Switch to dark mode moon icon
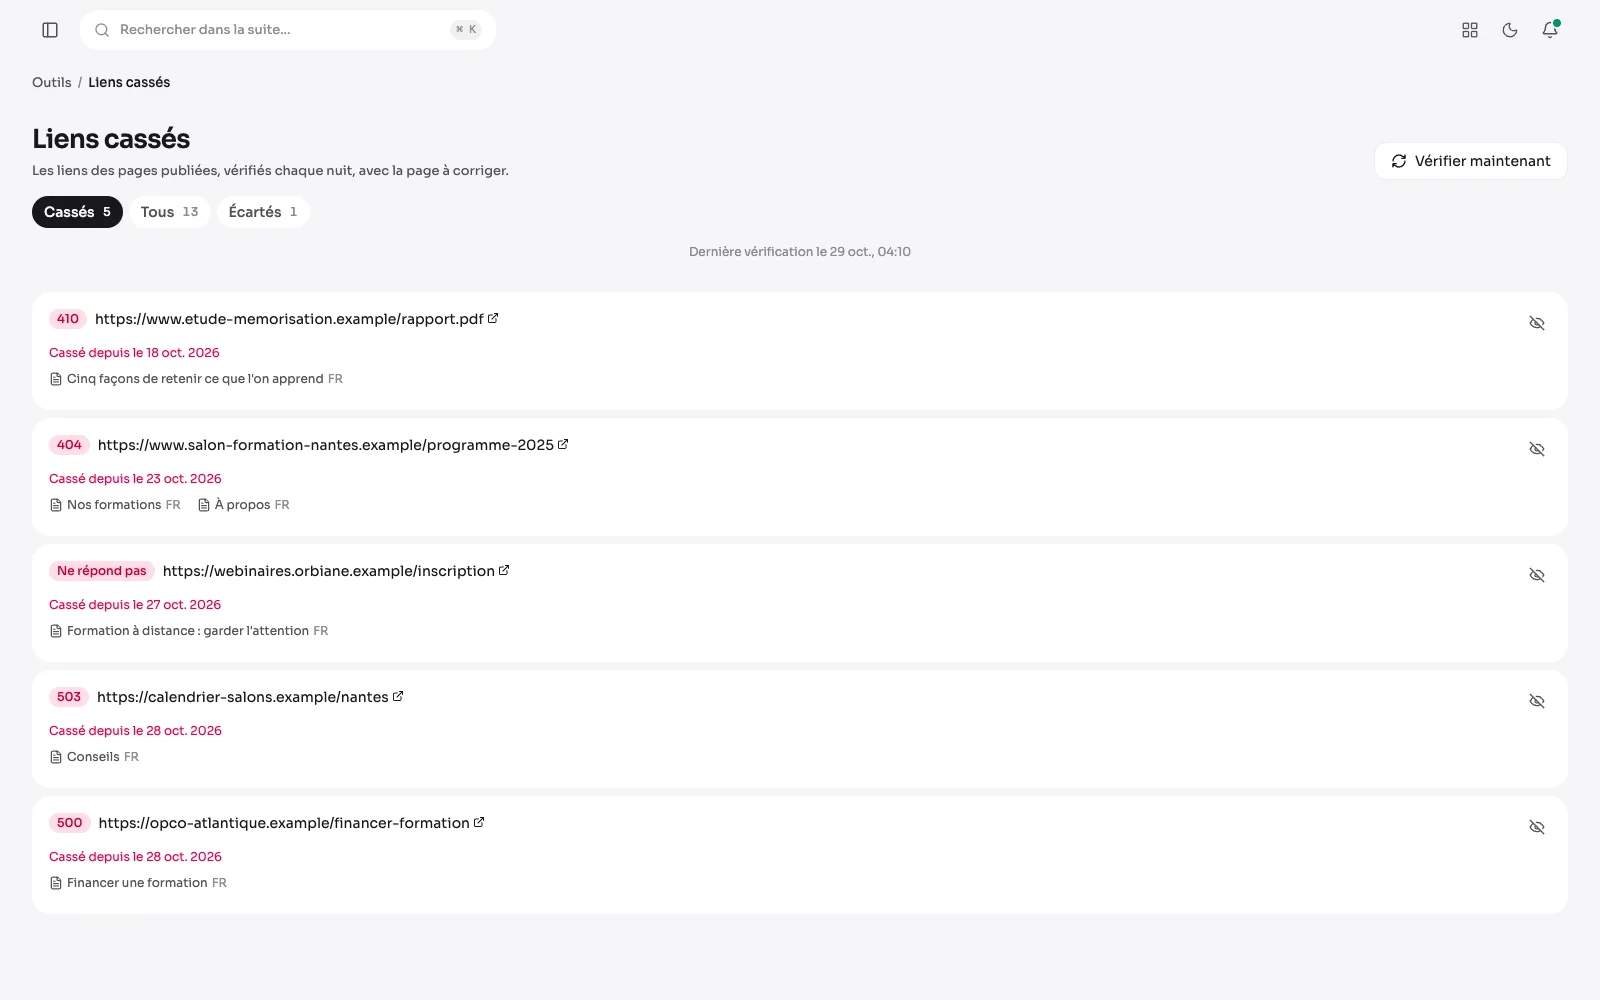This screenshot has width=1600, height=1000. click(x=1510, y=30)
